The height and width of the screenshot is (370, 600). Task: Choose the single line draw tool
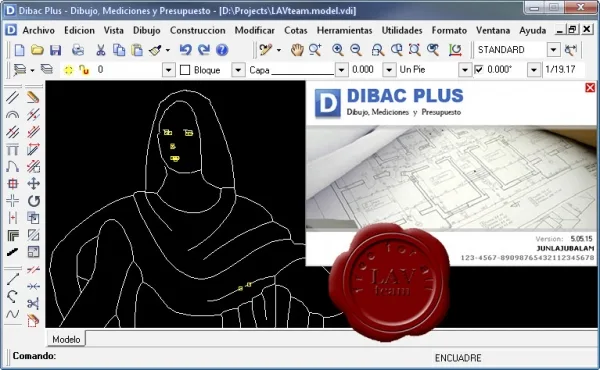click(x=13, y=279)
